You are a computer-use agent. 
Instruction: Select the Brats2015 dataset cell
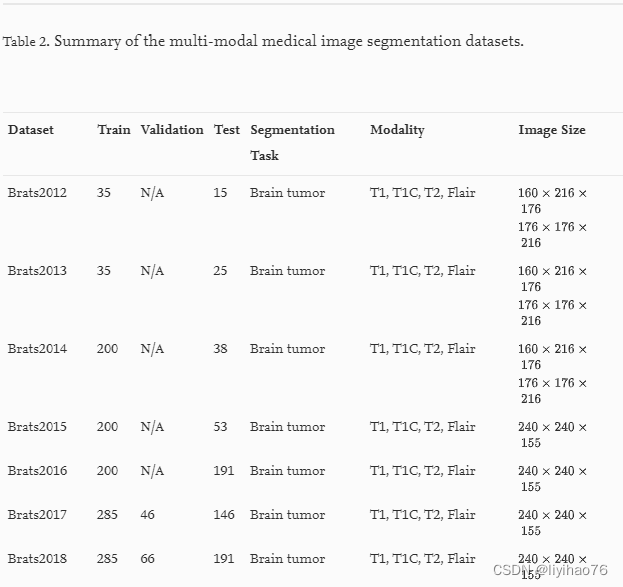click(37, 427)
